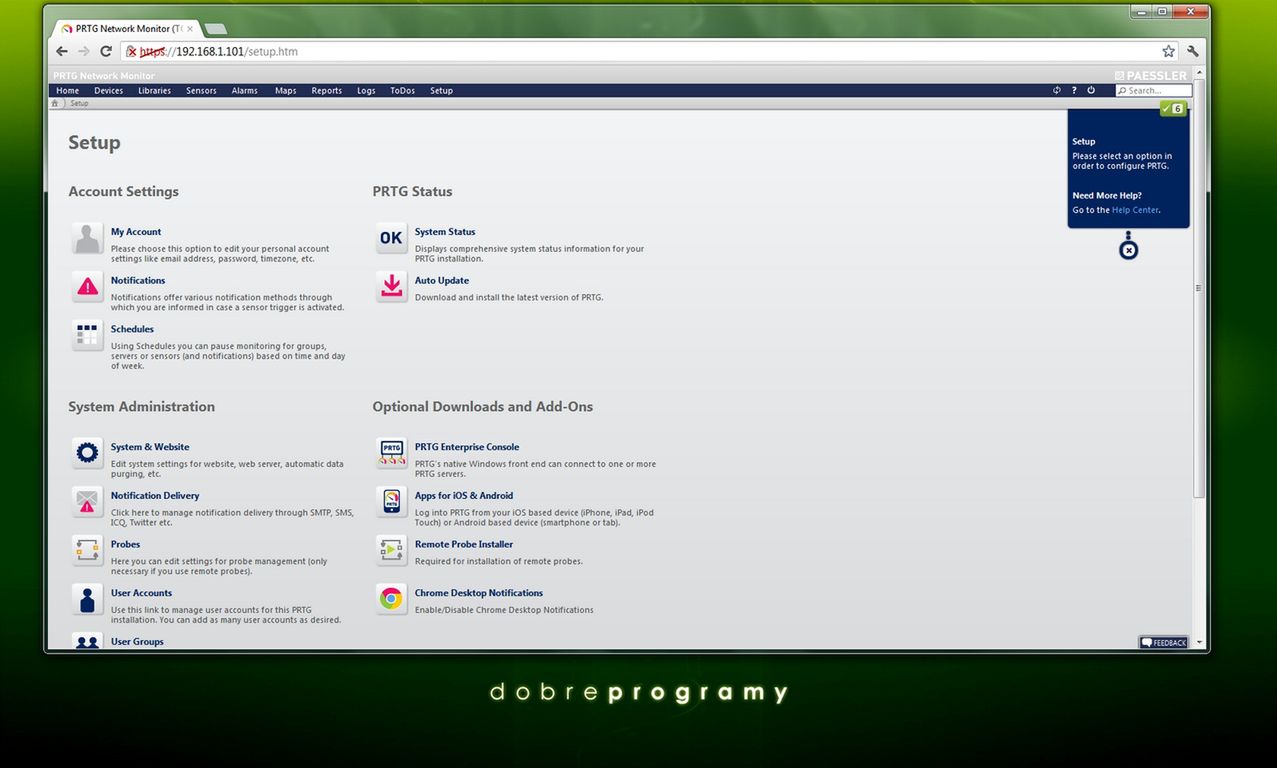1277x768 pixels.
Task: Open the PRTG Enterprise Console link
Action: pos(467,447)
